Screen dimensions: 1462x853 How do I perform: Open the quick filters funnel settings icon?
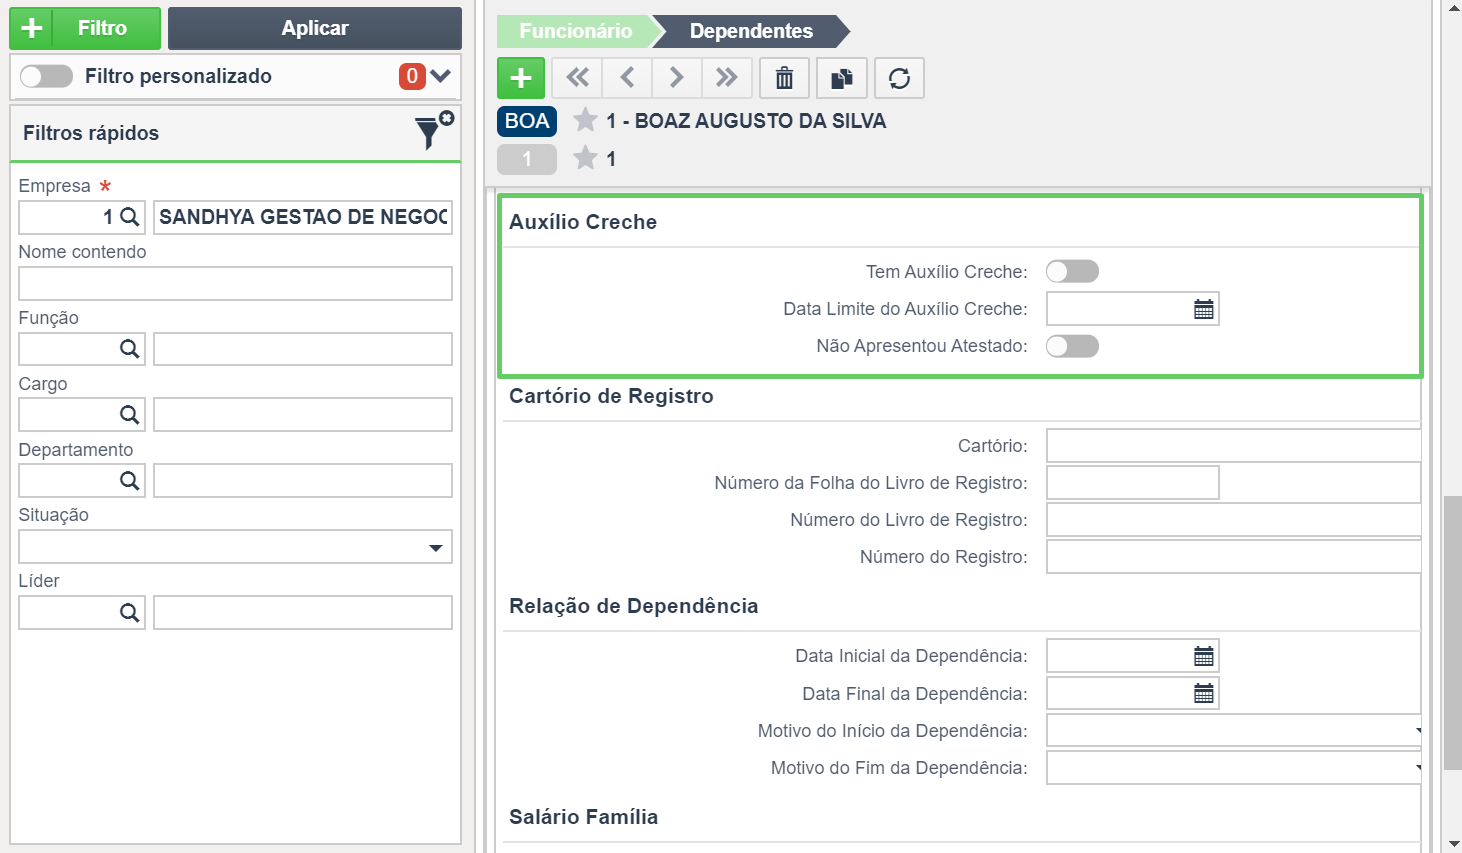point(433,131)
